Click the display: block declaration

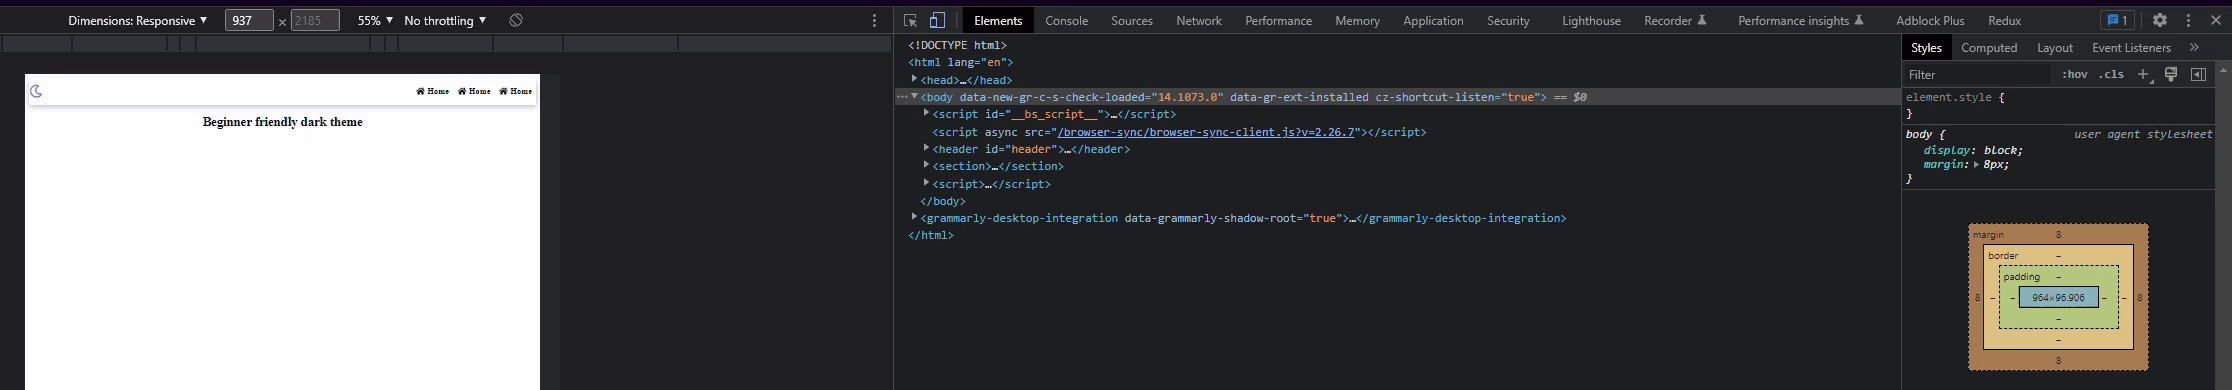point(1973,150)
